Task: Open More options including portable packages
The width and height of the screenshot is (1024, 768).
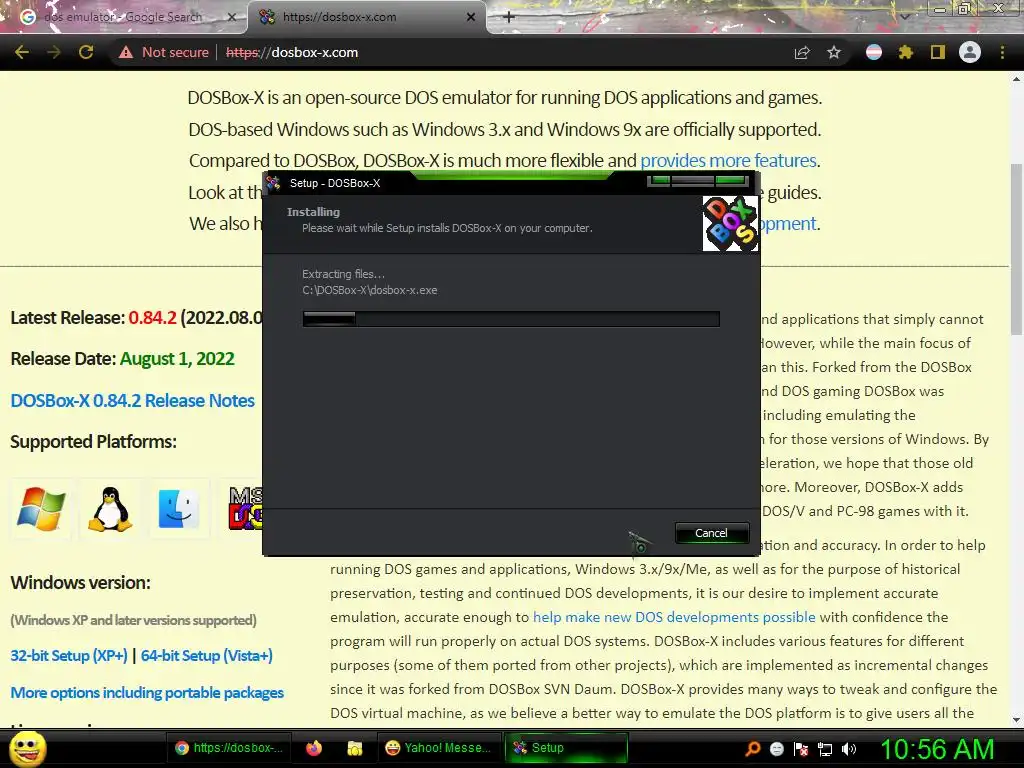Action: (147, 692)
